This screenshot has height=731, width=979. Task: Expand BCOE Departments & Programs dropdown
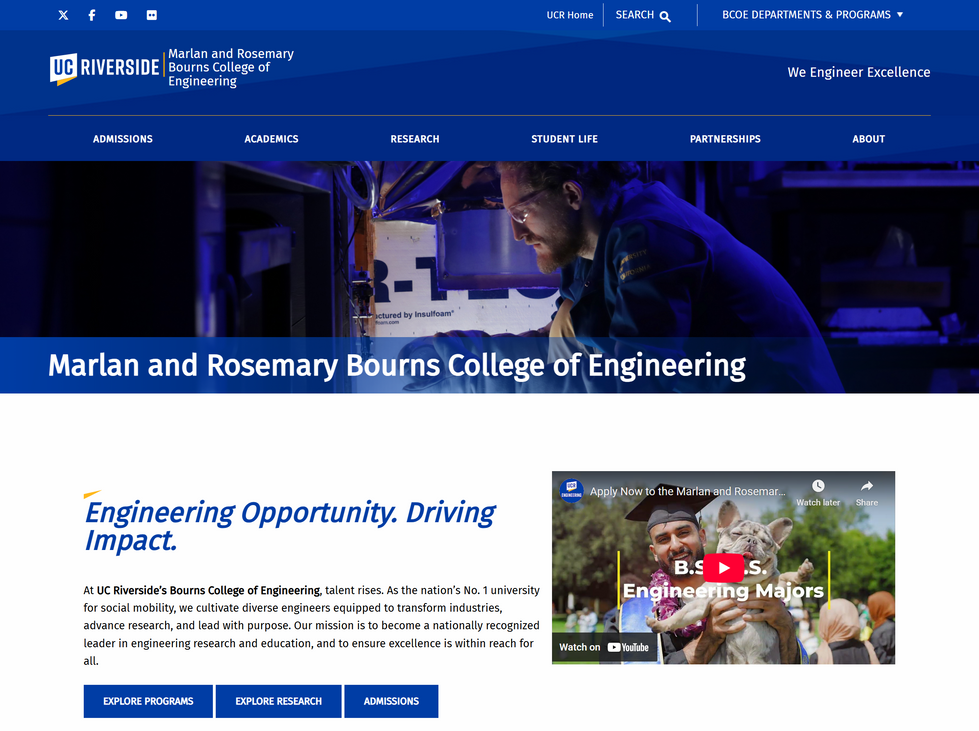[x=812, y=15]
